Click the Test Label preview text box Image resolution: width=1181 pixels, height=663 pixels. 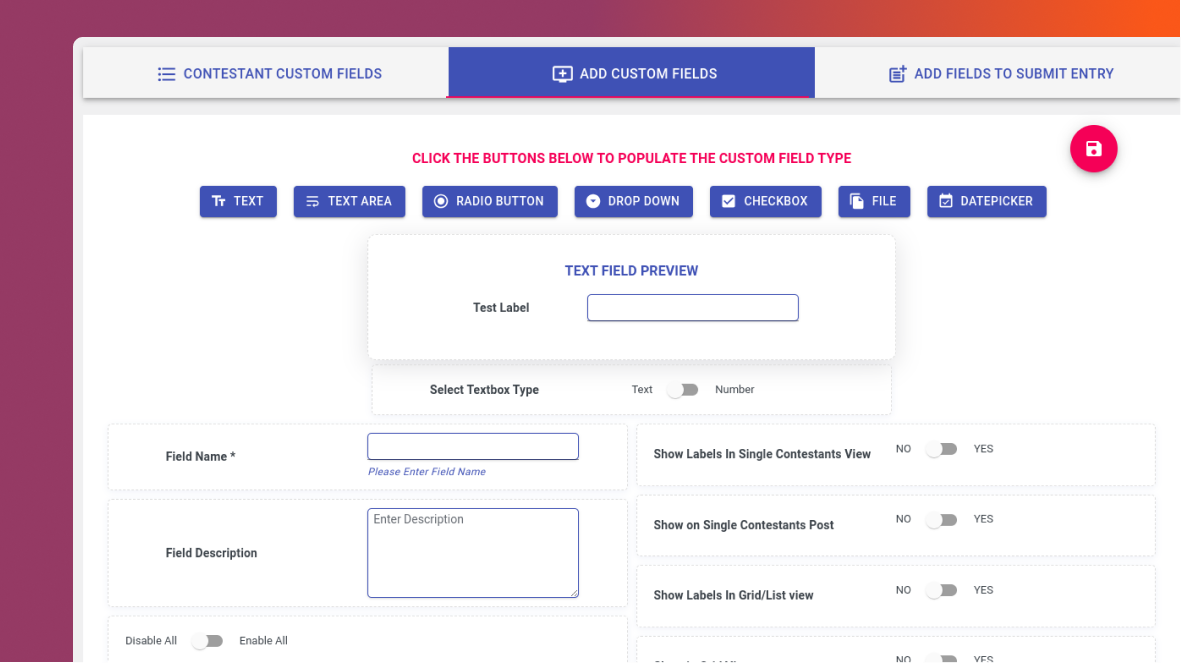click(693, 307)
